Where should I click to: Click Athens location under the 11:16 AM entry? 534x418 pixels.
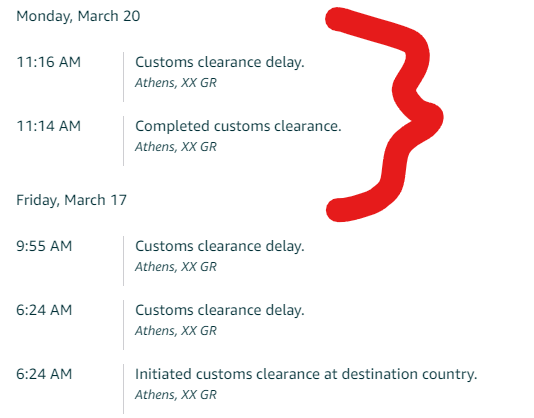pos(176,83)
